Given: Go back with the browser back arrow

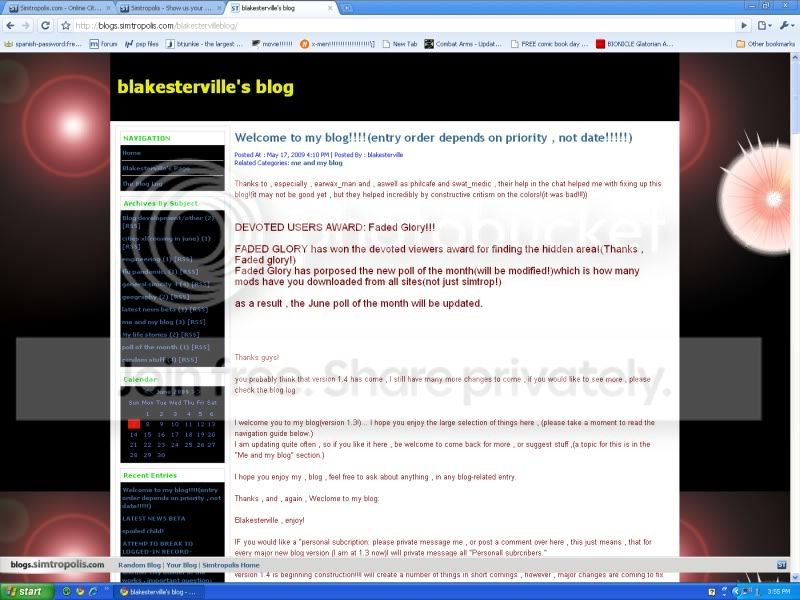Looking at the screenshot, I should 11,26.
